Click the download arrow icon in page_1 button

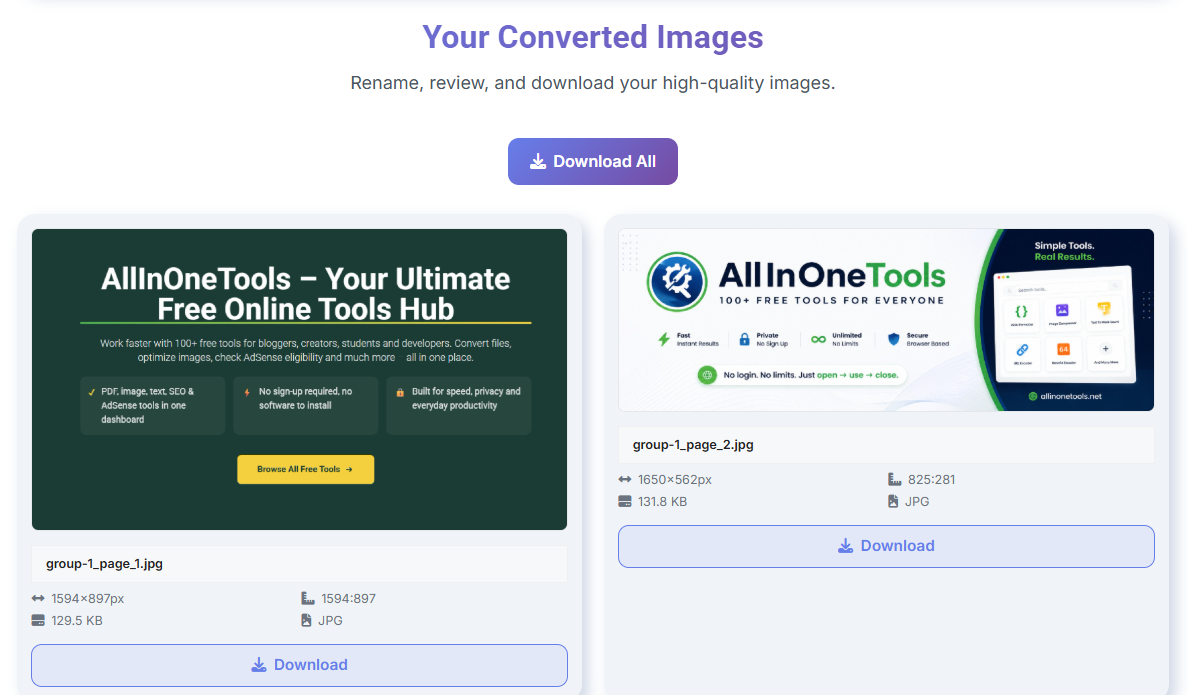pos(258,665)
